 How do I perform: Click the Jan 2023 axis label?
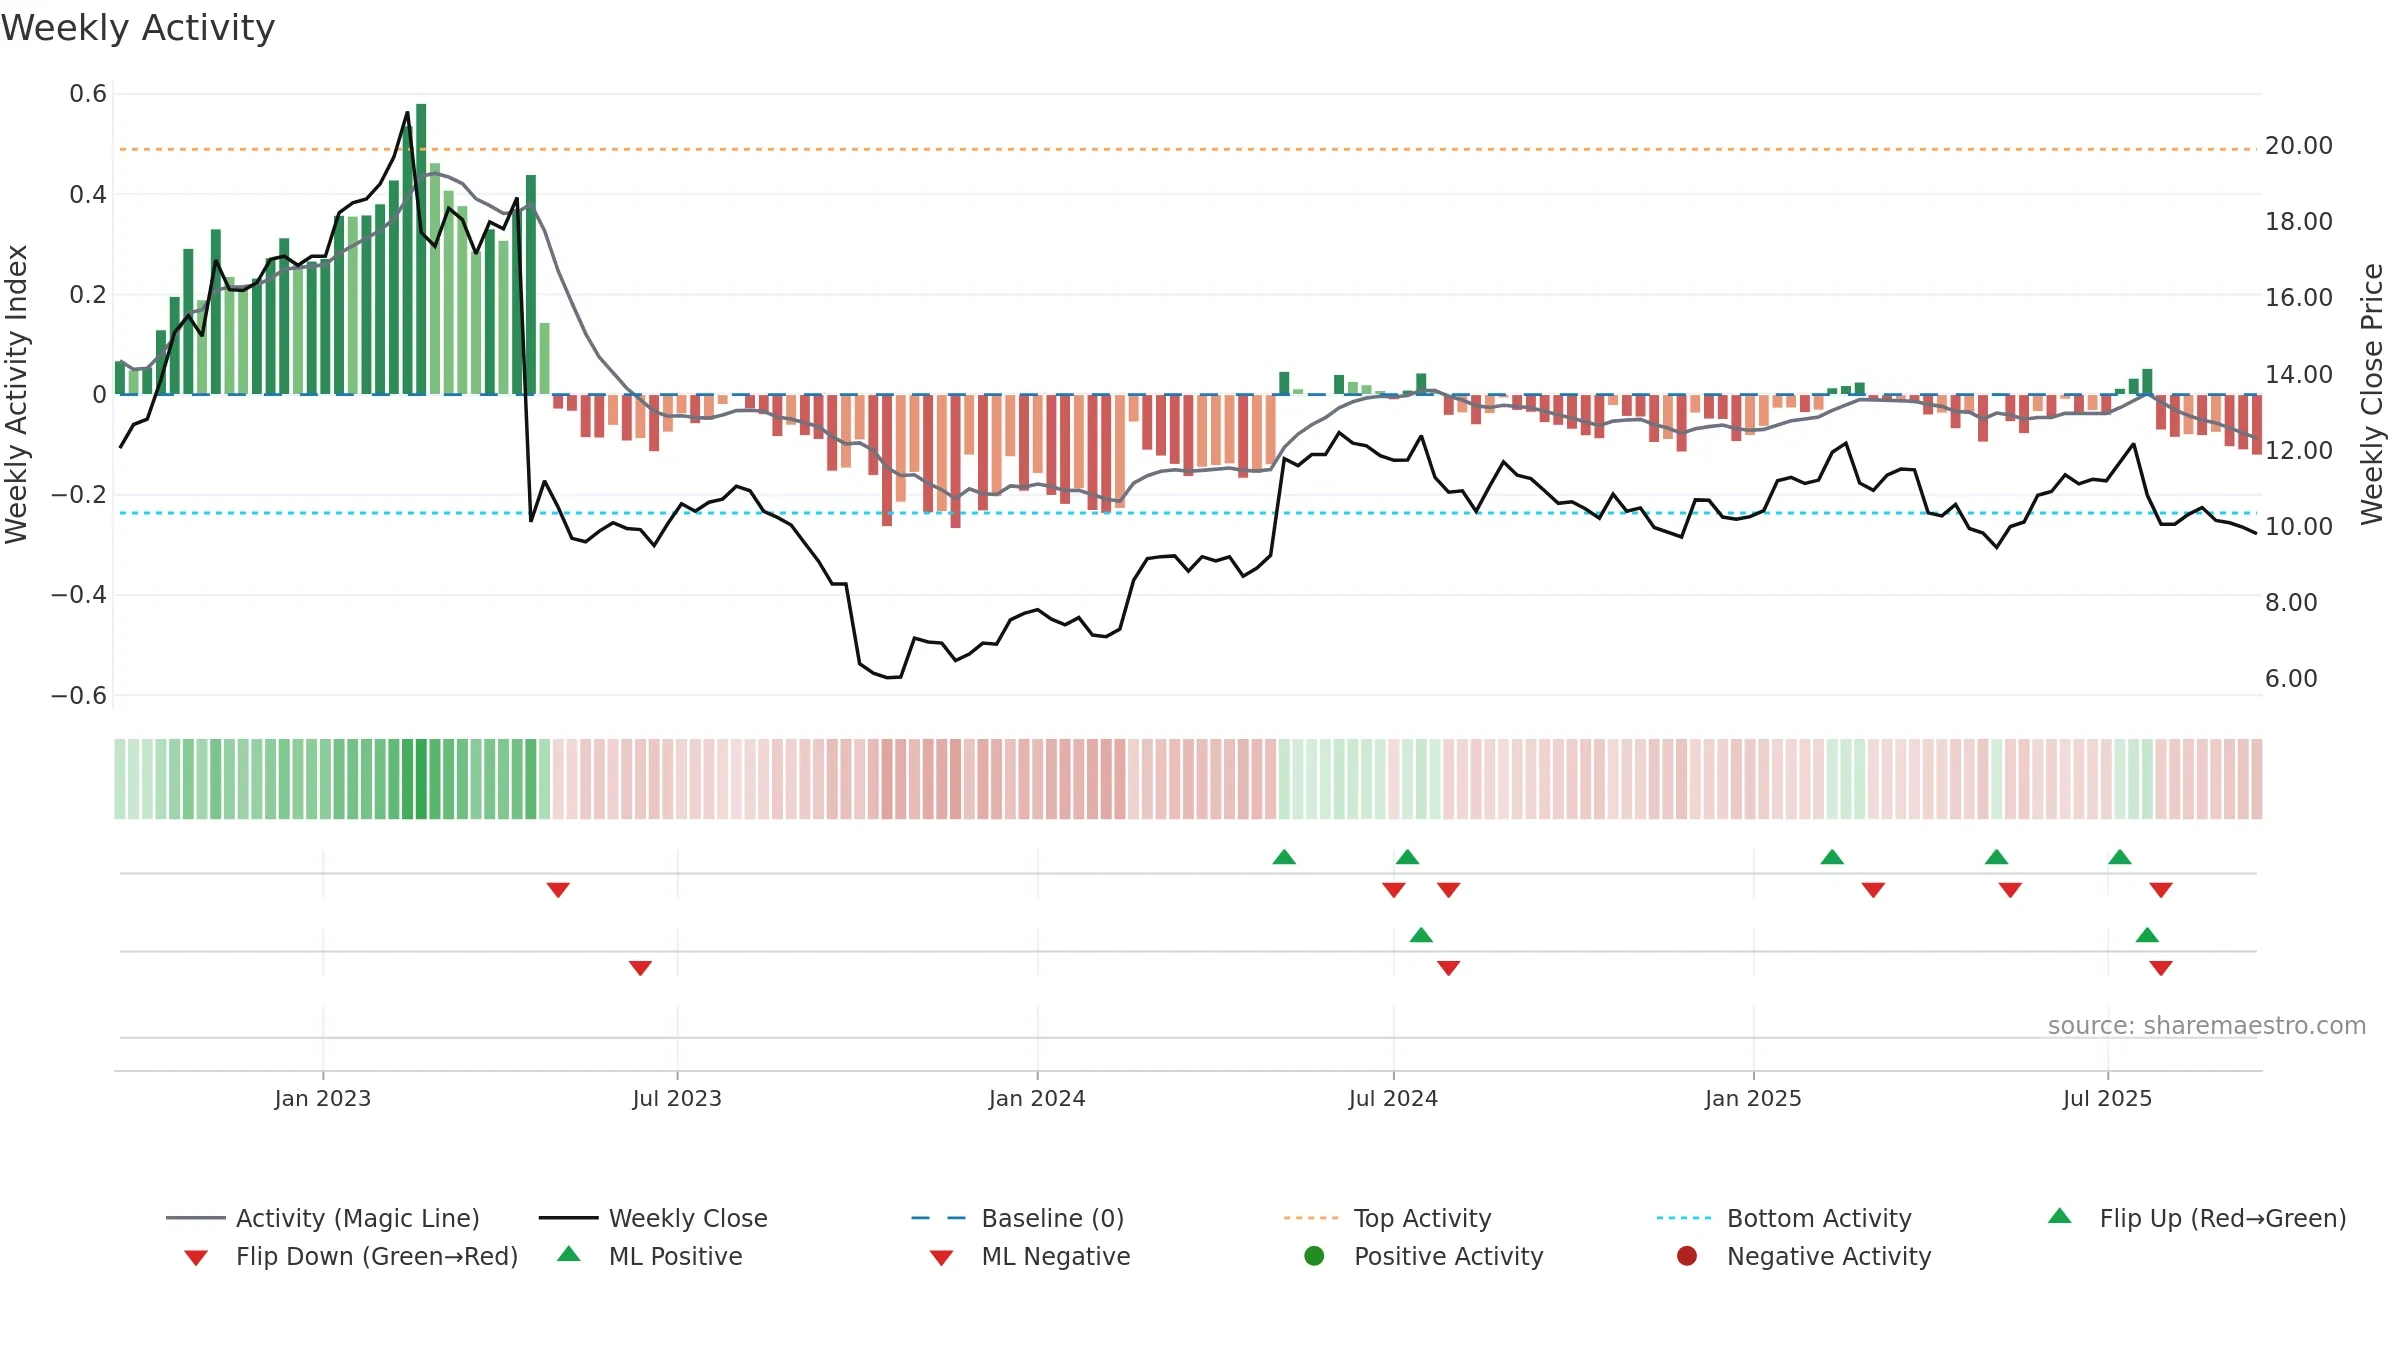coord(323,1098)
